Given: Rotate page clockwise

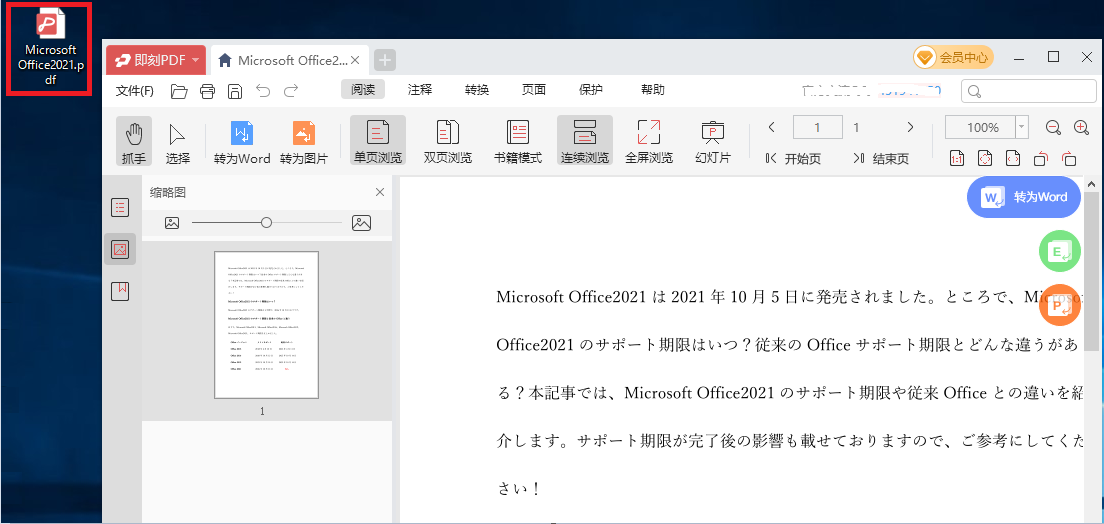Looking at the screenshot, I should tap(1069, 158).
